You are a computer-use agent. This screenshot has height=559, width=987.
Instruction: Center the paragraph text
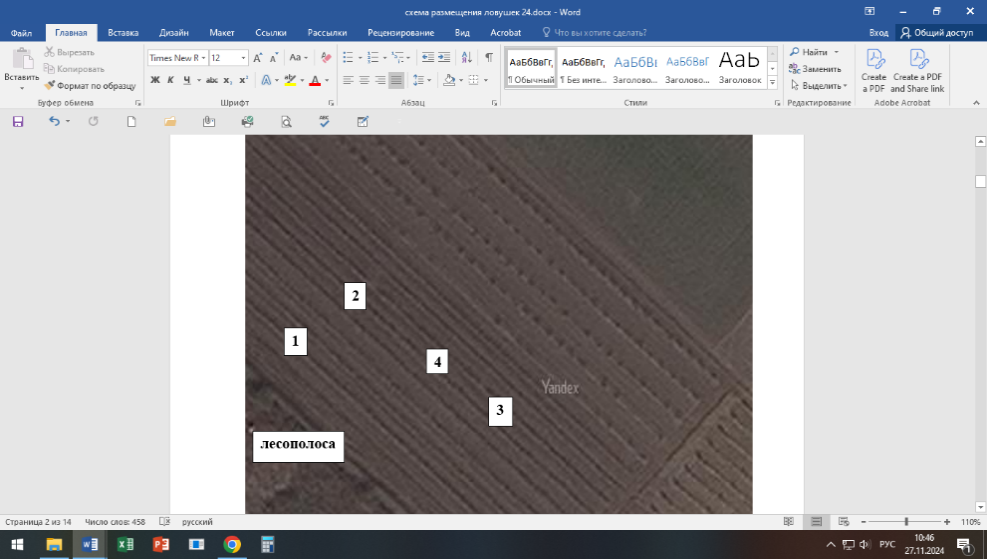(x=364, y=80)
